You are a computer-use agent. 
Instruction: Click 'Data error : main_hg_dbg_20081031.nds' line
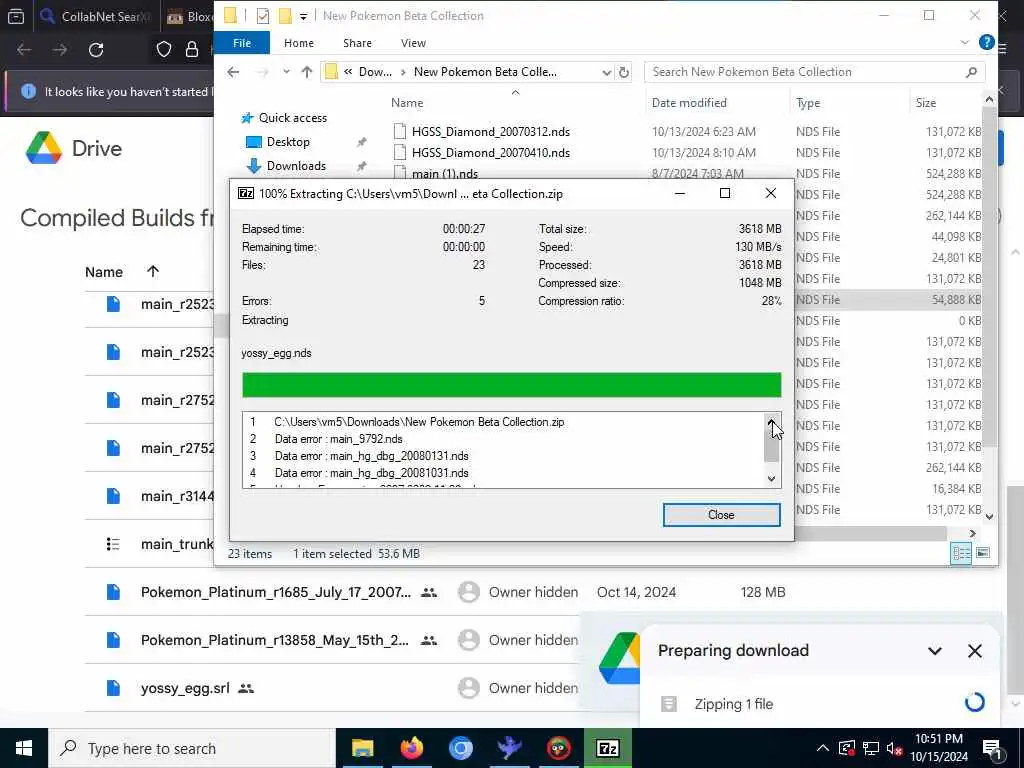pyautogui.click(x=372, y=473)
